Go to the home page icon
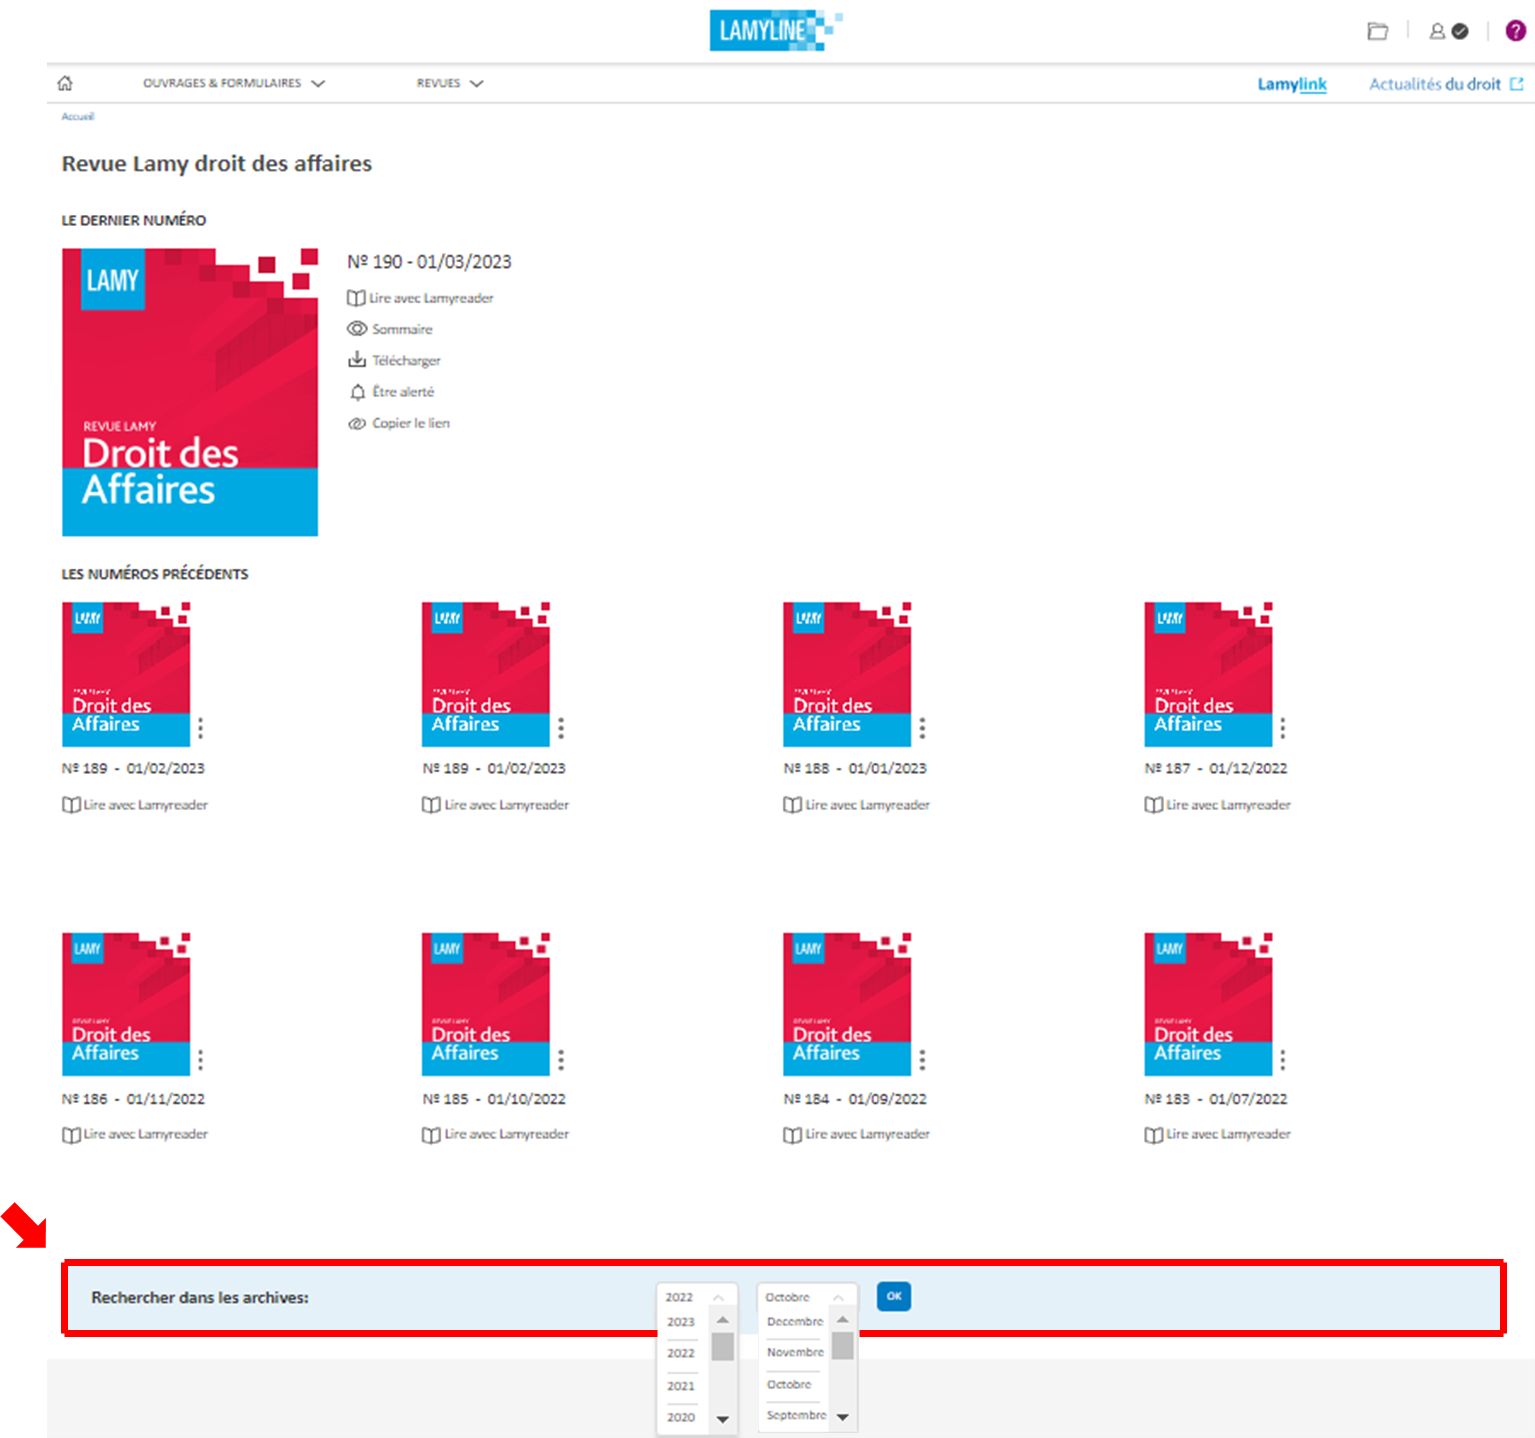1535x1438 pixels. [65, 83]
